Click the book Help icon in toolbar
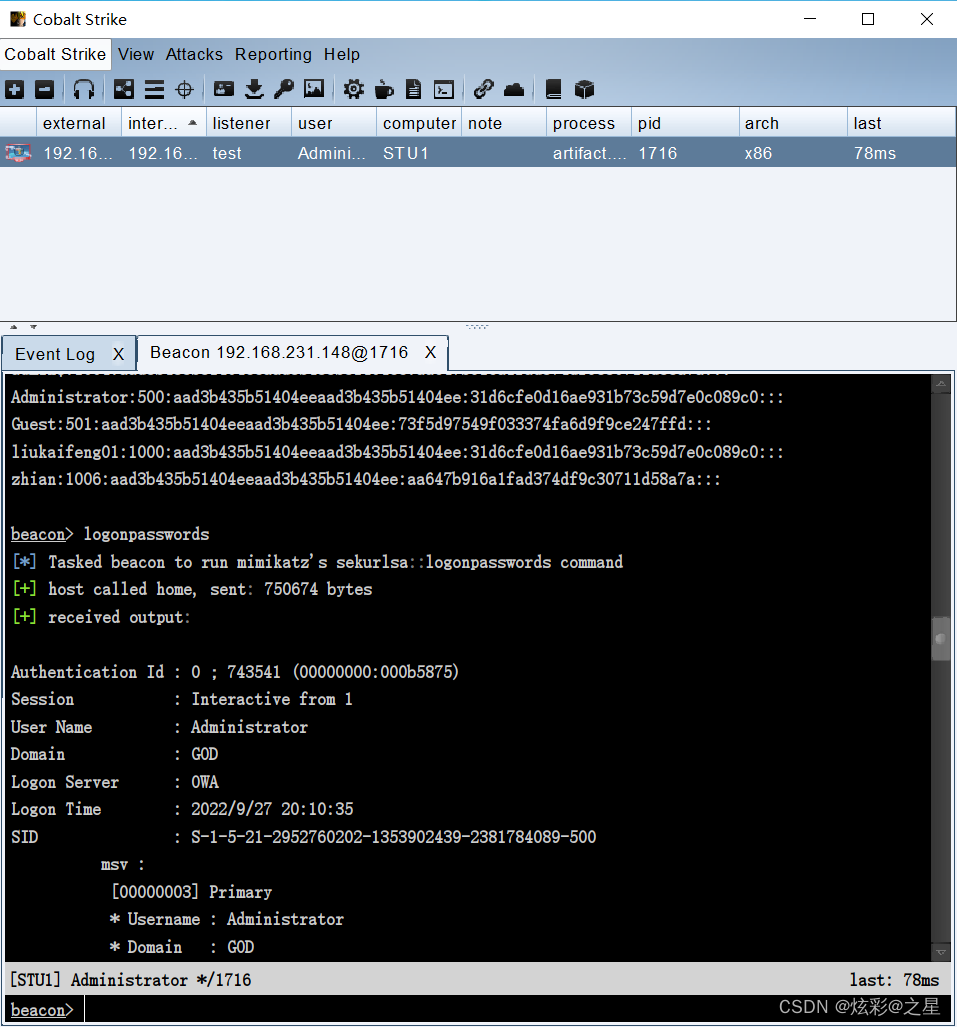This screenshot has height=1027, width=957. (x=554, y=89)
